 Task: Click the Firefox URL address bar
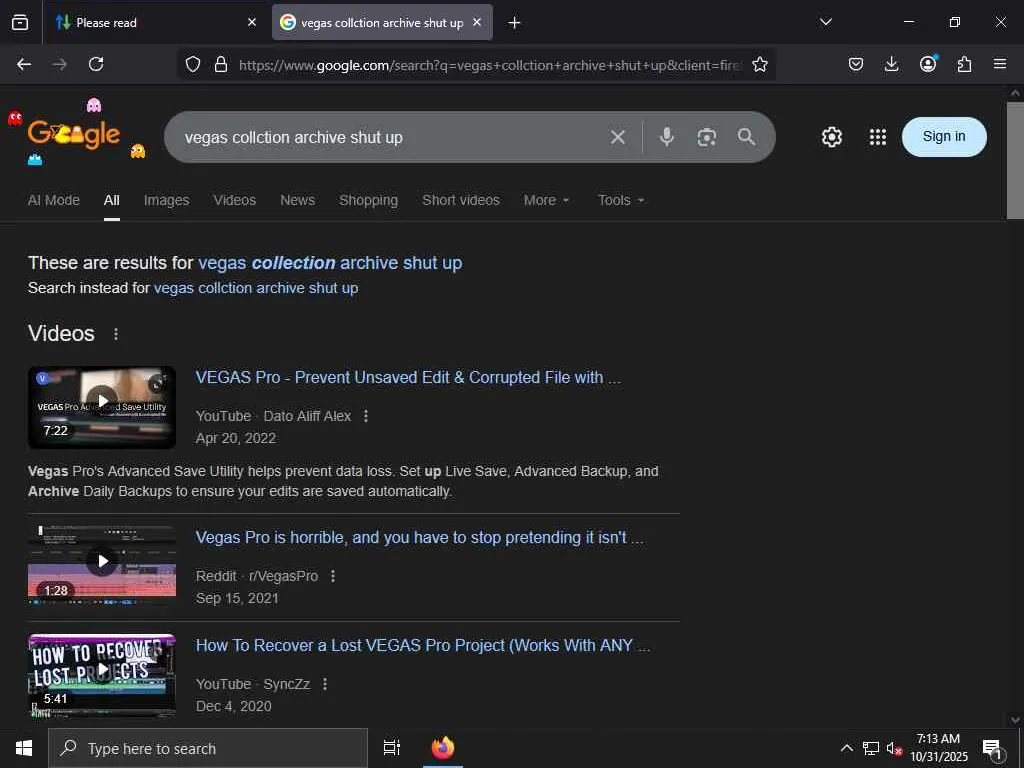tap(490, 65)
